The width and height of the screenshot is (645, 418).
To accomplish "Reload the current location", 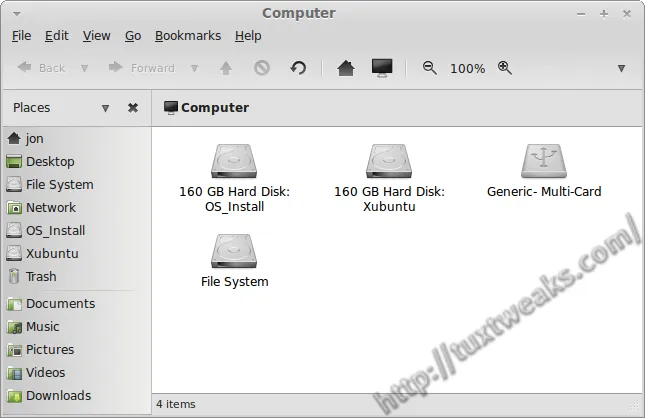I will pyautogui.click(x=298, y=68).
